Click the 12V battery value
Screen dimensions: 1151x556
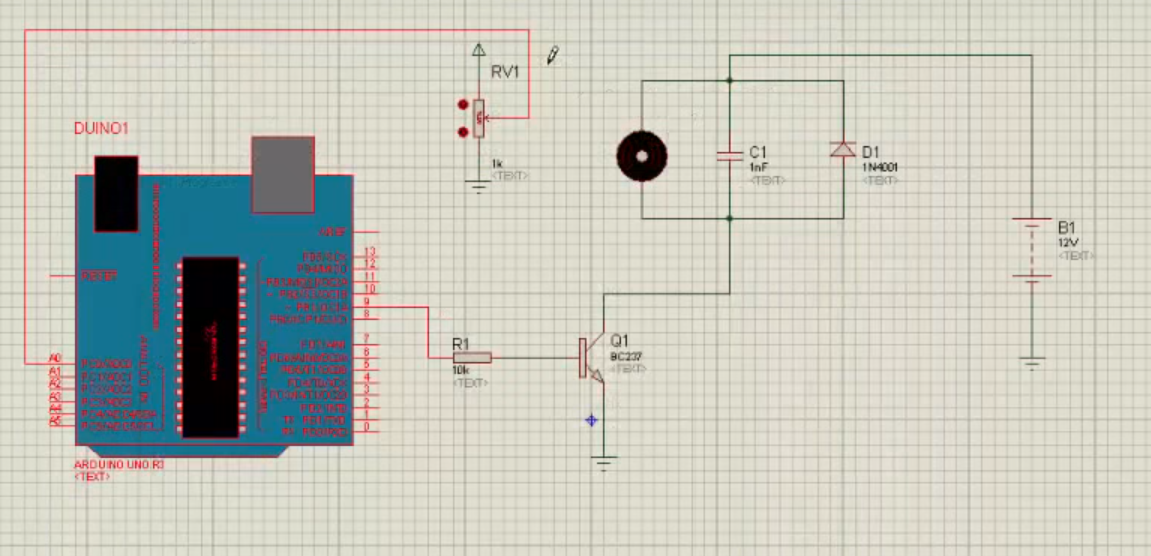tap(1068, 242)
